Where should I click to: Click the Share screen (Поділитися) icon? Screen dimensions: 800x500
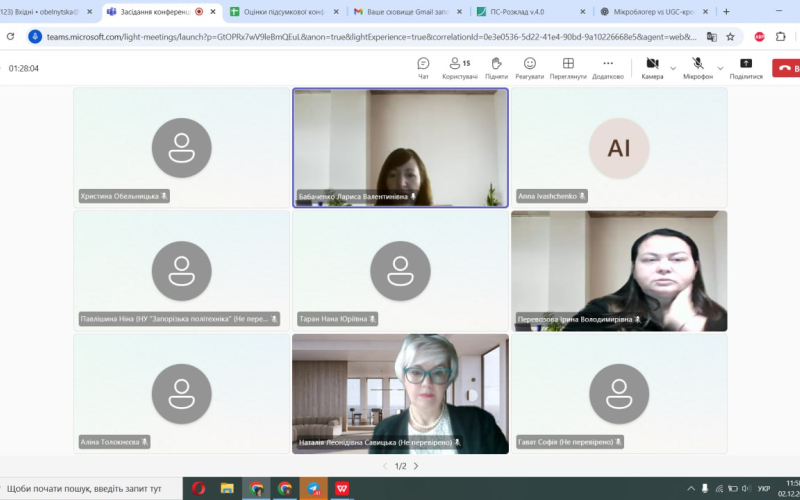click(745, 67)
